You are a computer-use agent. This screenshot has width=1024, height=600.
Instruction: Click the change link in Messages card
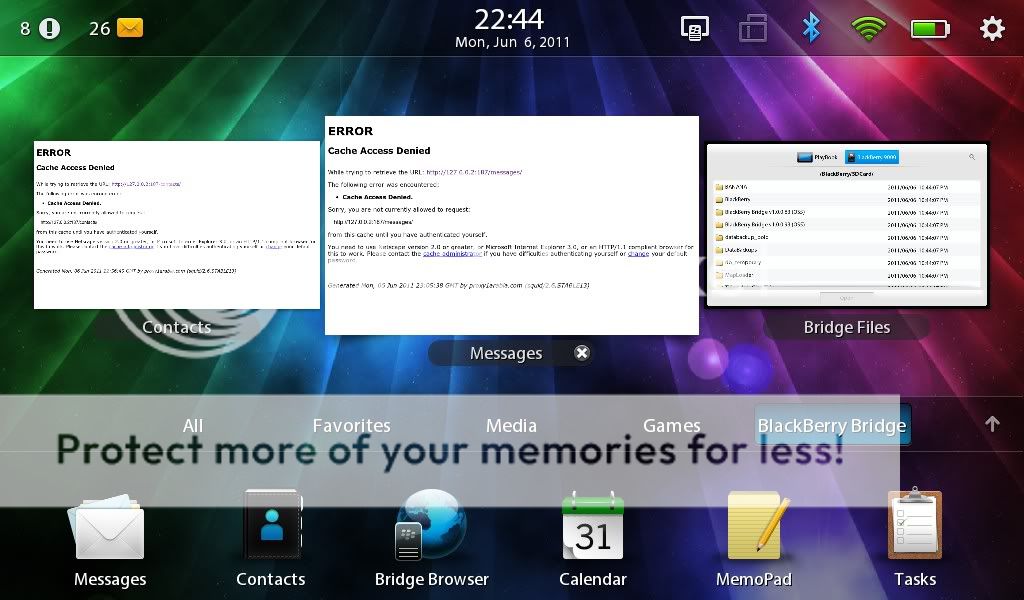tap(638, 253)
